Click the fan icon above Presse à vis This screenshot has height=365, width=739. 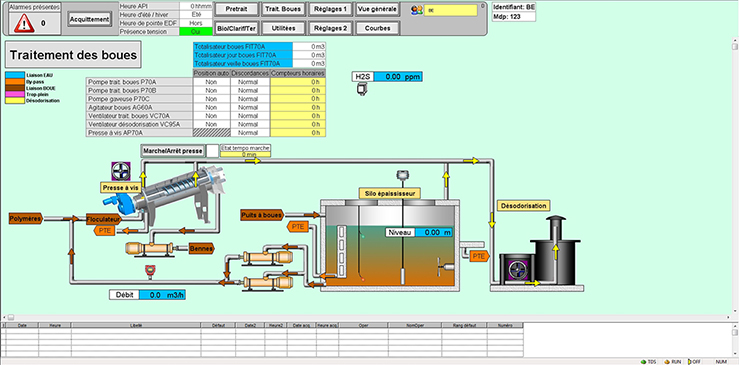pyautogui.click(x=121, y=171)
